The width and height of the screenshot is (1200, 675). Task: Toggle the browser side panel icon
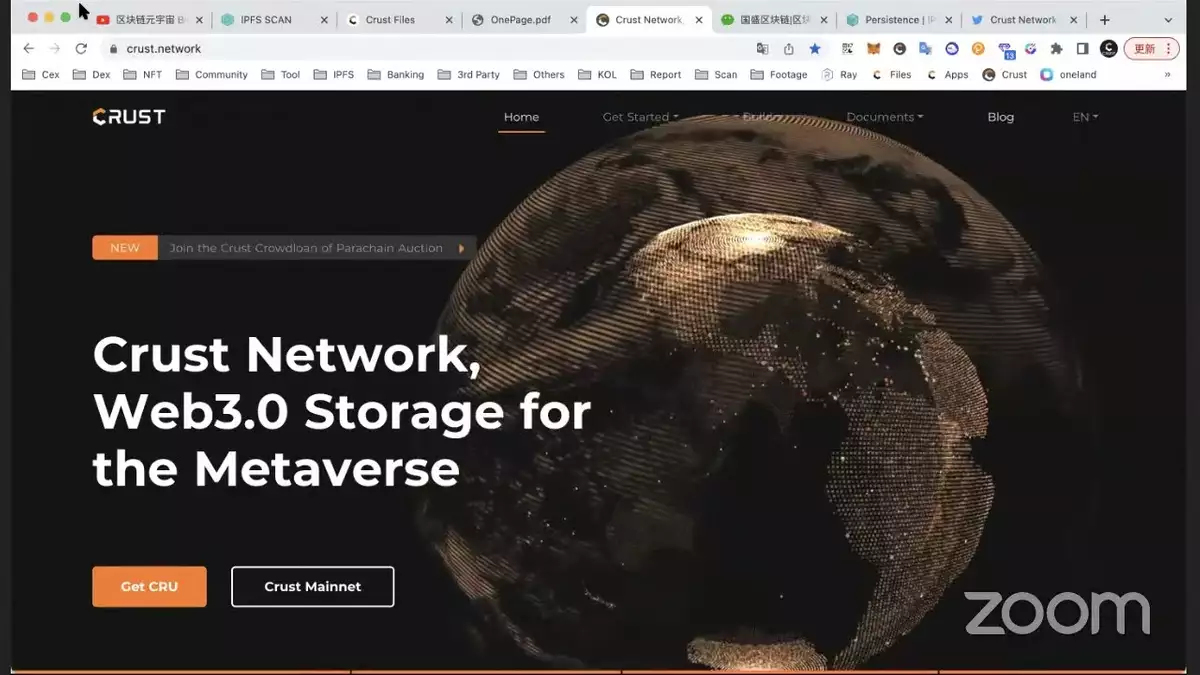pyautogui.click(x=1082, y=48)
